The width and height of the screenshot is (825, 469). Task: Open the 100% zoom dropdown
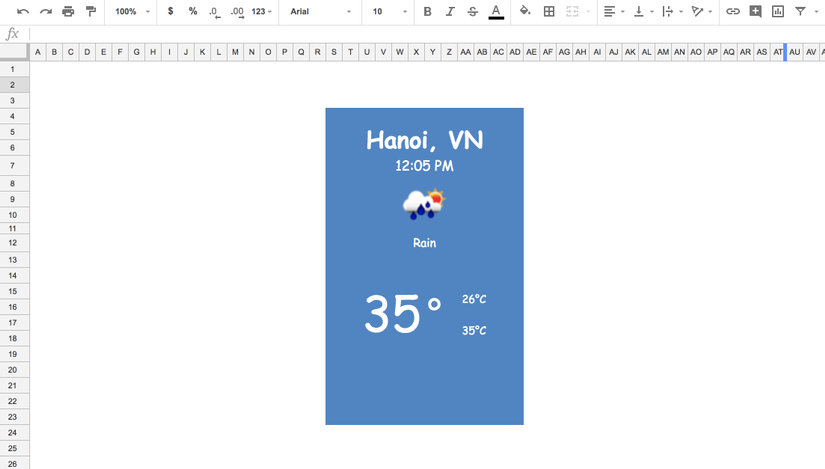(132, 12)
